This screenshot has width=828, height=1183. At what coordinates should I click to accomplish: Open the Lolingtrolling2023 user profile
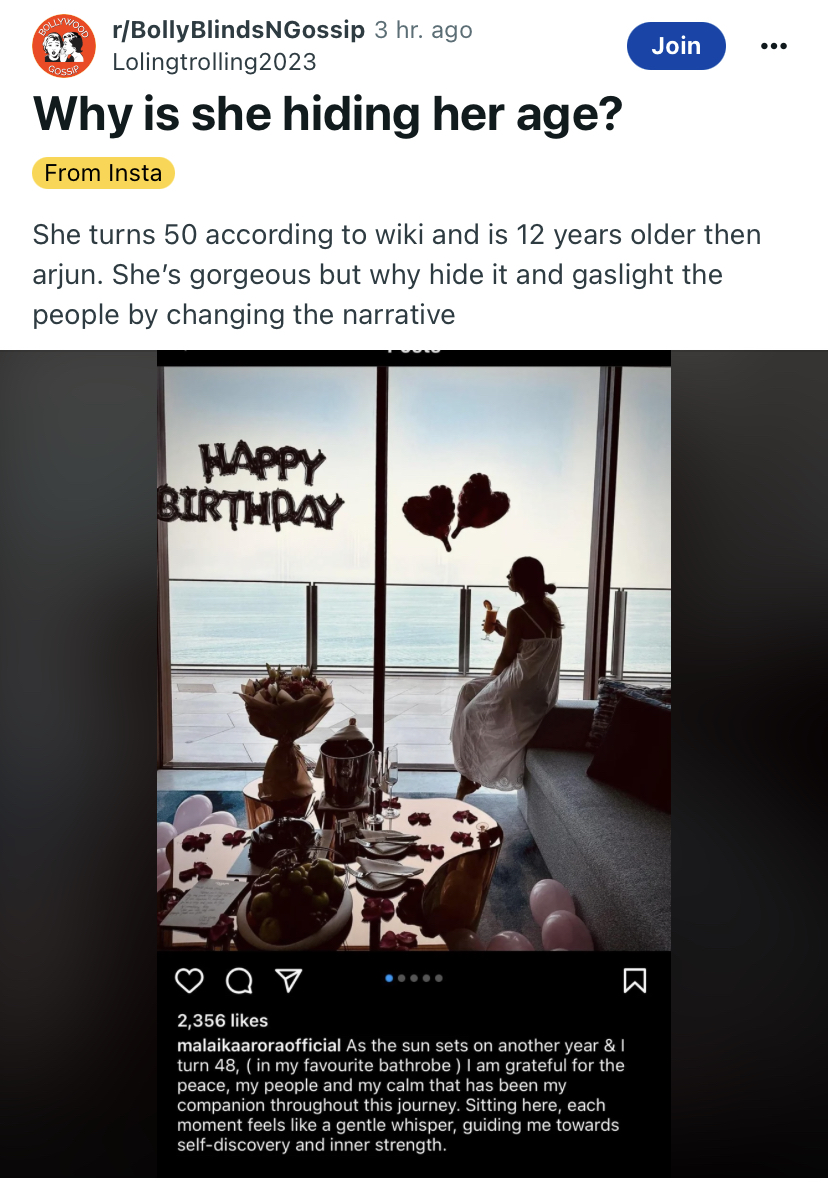tap(214, 62)
